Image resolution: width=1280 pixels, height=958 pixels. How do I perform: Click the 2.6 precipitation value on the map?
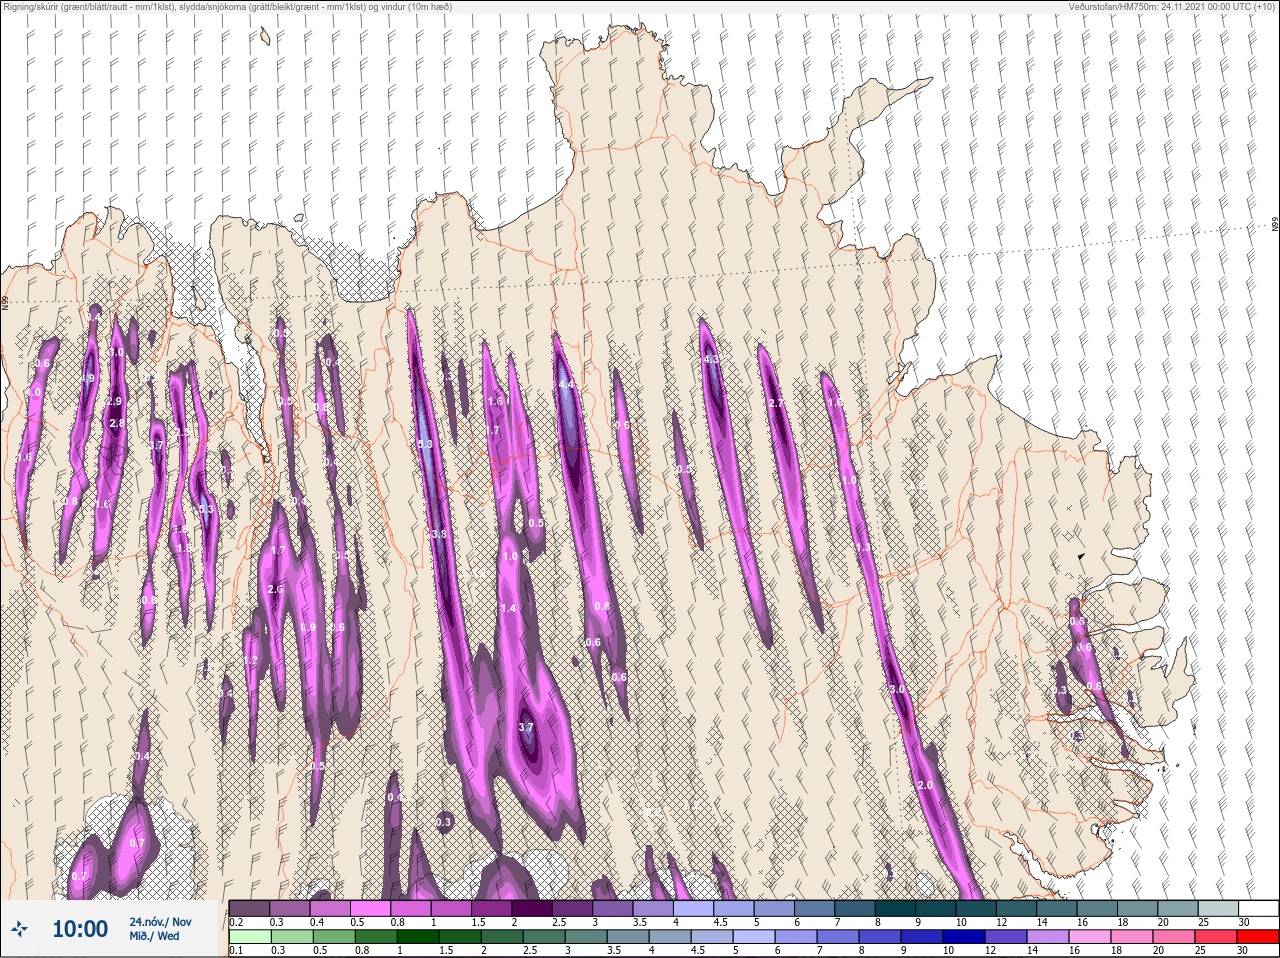276,590
